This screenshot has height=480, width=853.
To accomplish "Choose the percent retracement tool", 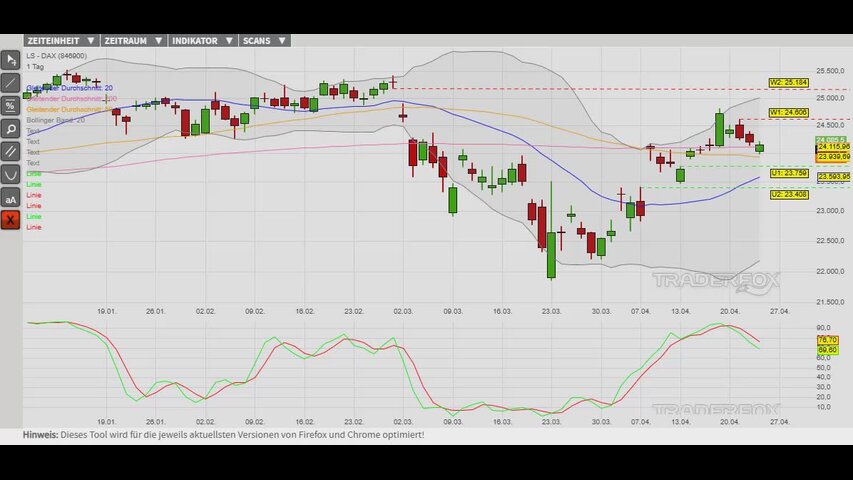I will click(x=11, y=105).
